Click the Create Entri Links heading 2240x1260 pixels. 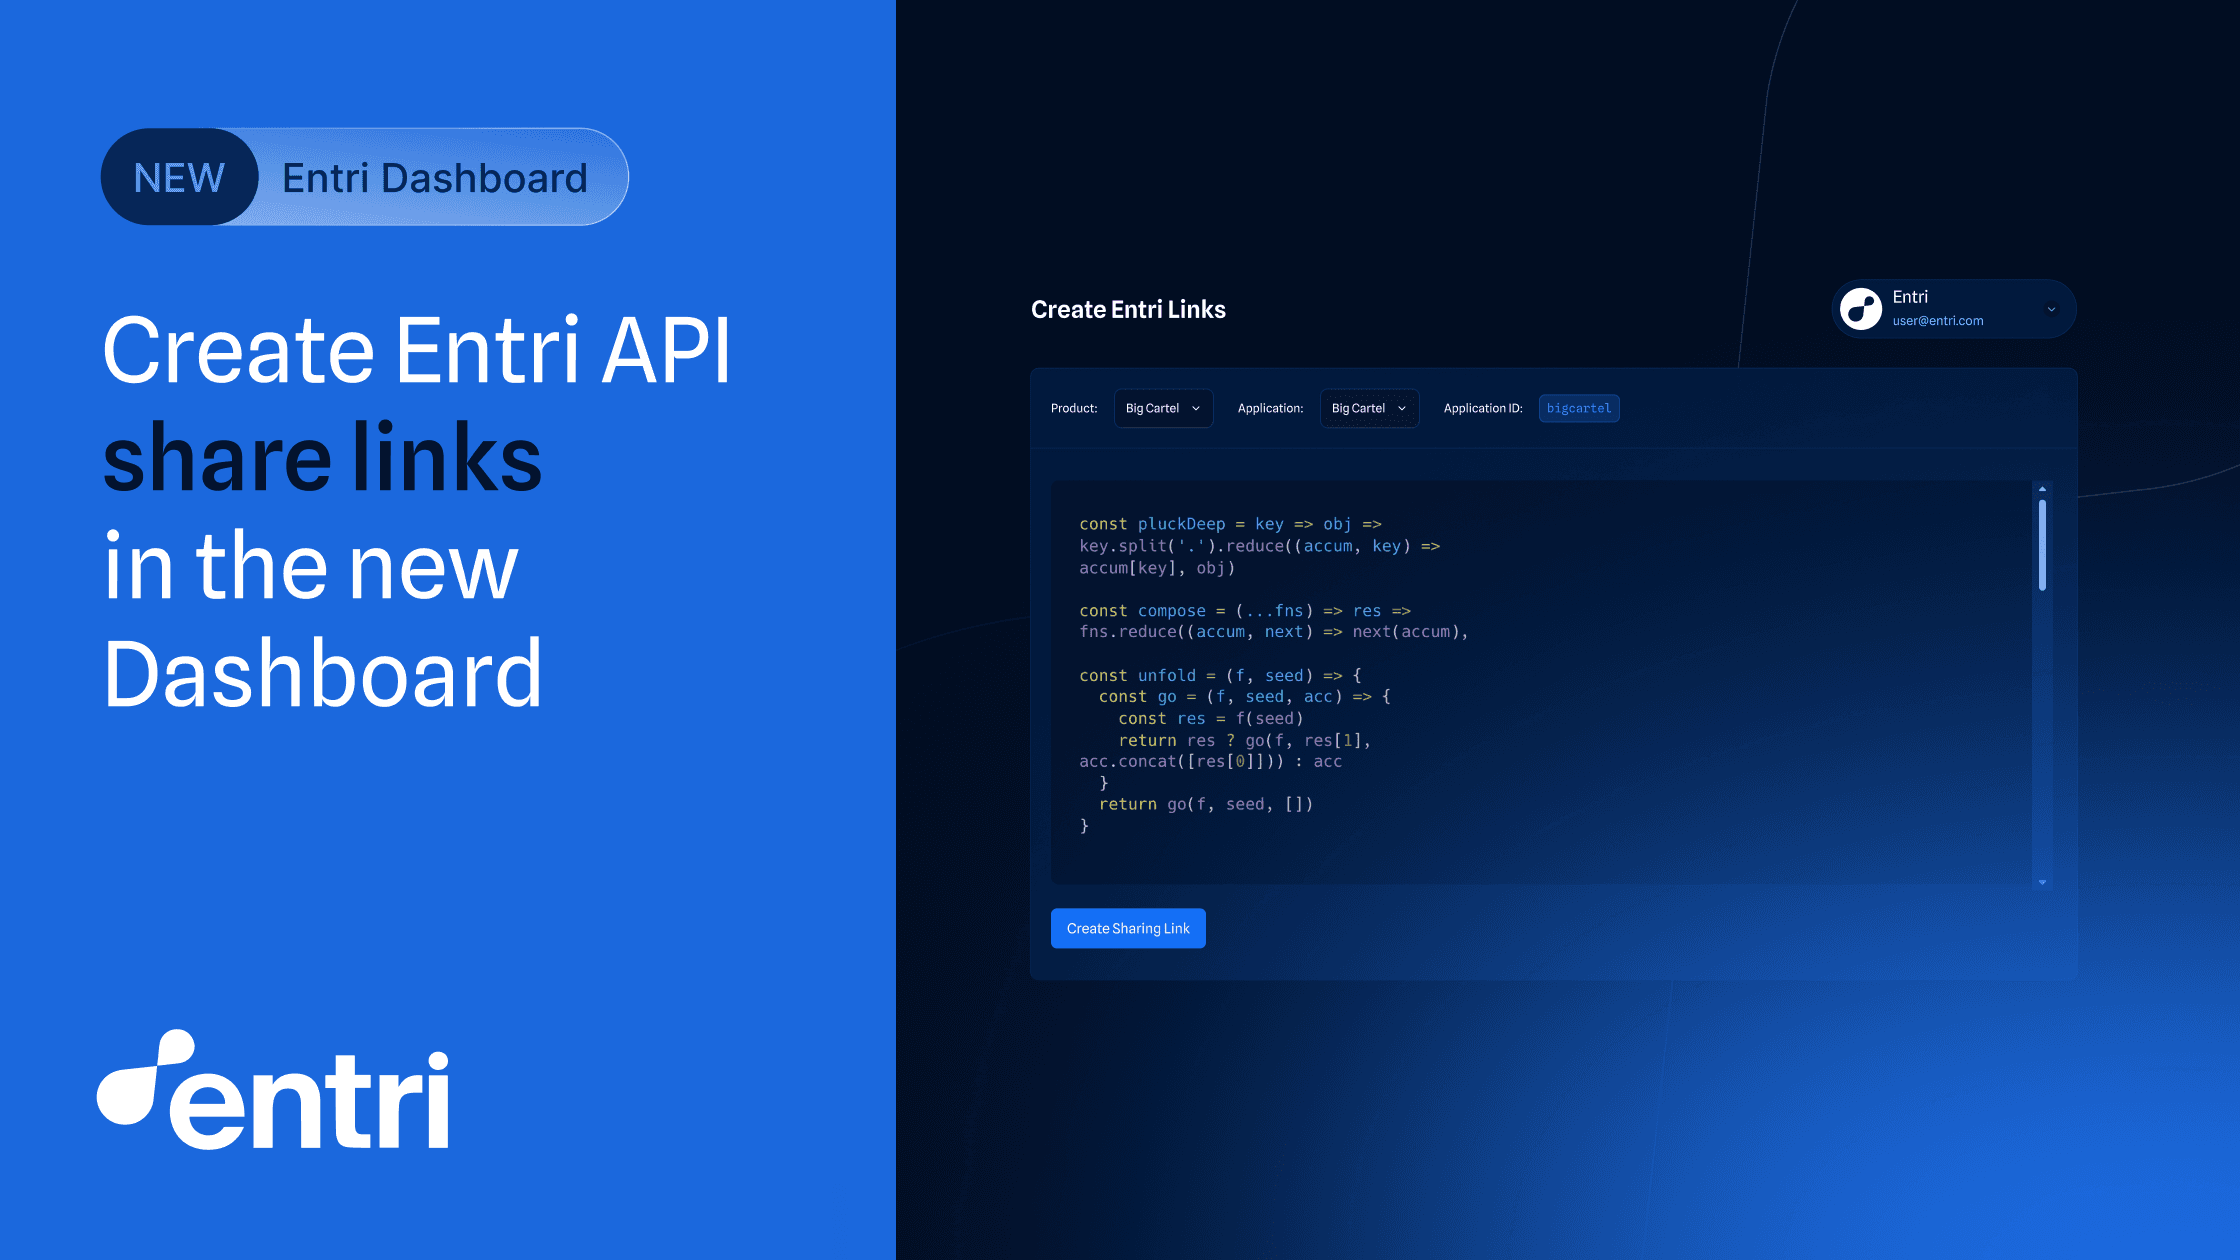(x=1128, y=310)
